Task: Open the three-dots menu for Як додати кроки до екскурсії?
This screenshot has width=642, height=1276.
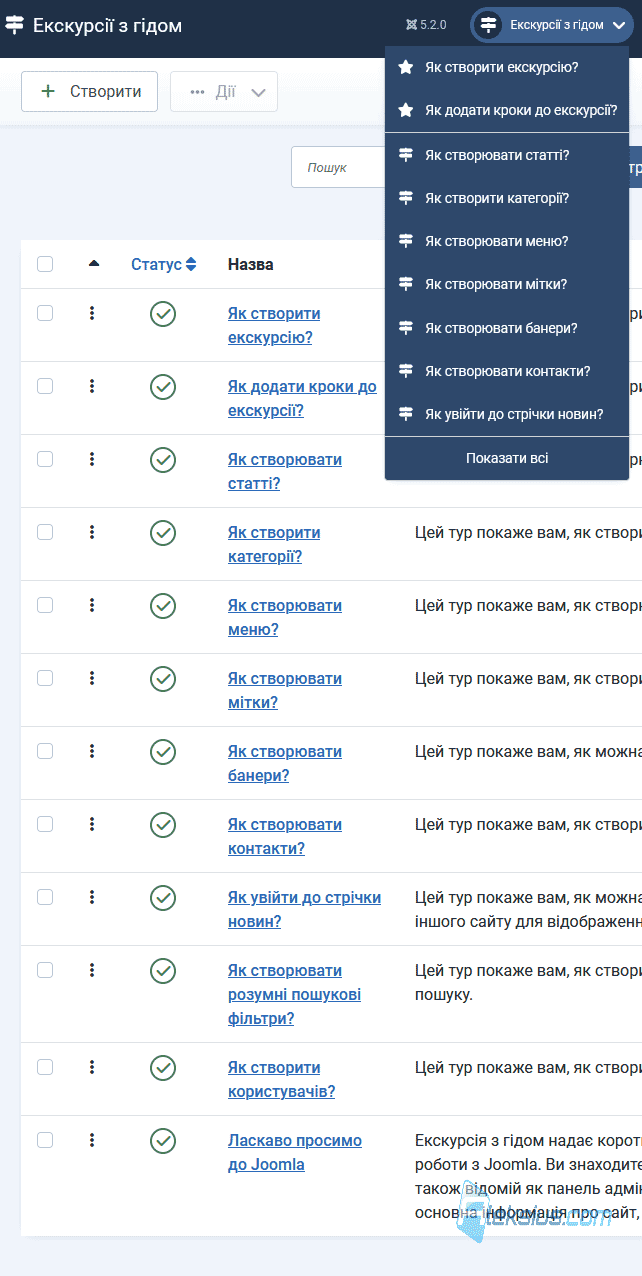Action: [92, 386]
